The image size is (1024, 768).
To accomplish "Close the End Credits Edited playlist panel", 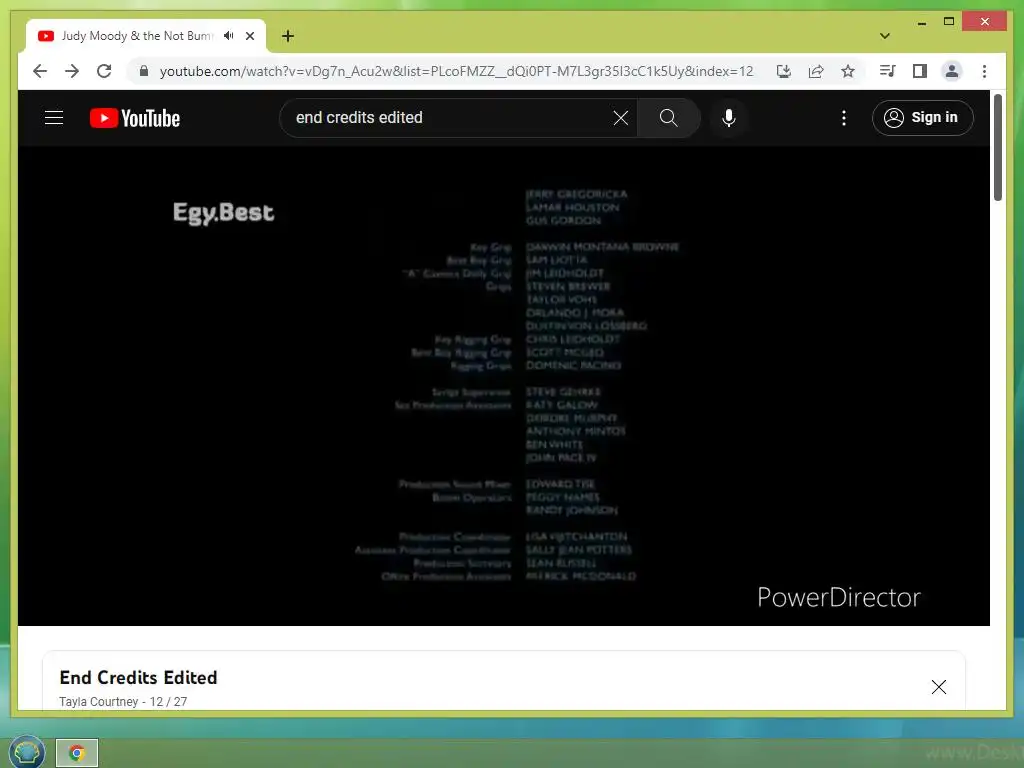I will pyautogui.click(x=938, y=686).
